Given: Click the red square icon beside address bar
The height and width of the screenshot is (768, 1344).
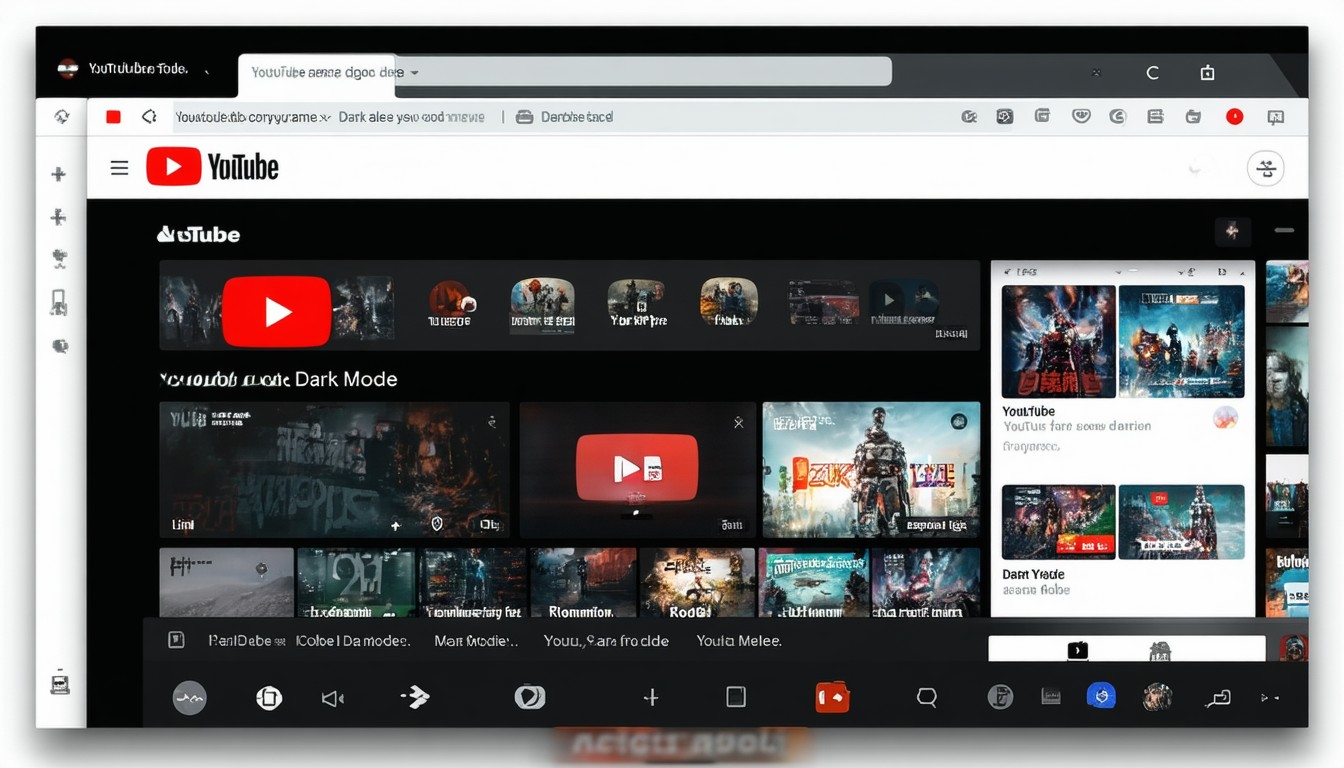Looking at the screenshot, I should coord(113,117).
